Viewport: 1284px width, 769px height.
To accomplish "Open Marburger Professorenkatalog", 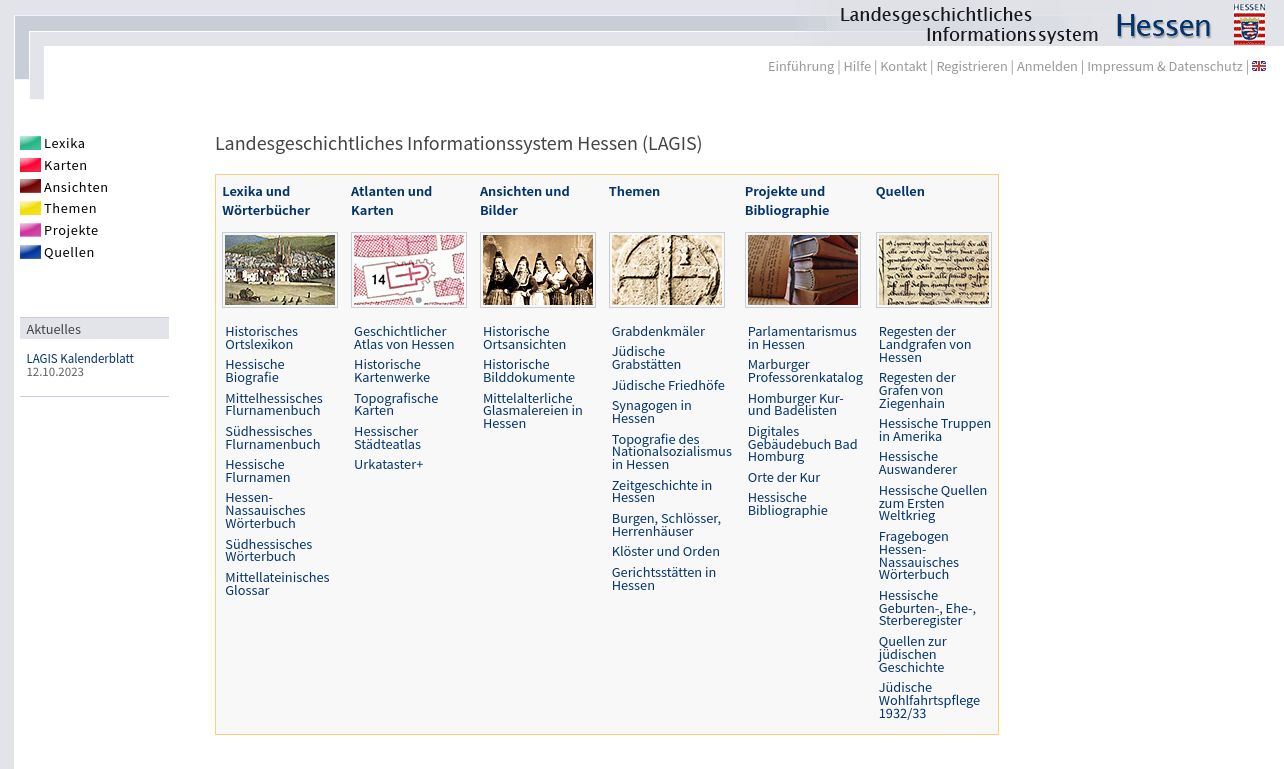I will [805, 371].
